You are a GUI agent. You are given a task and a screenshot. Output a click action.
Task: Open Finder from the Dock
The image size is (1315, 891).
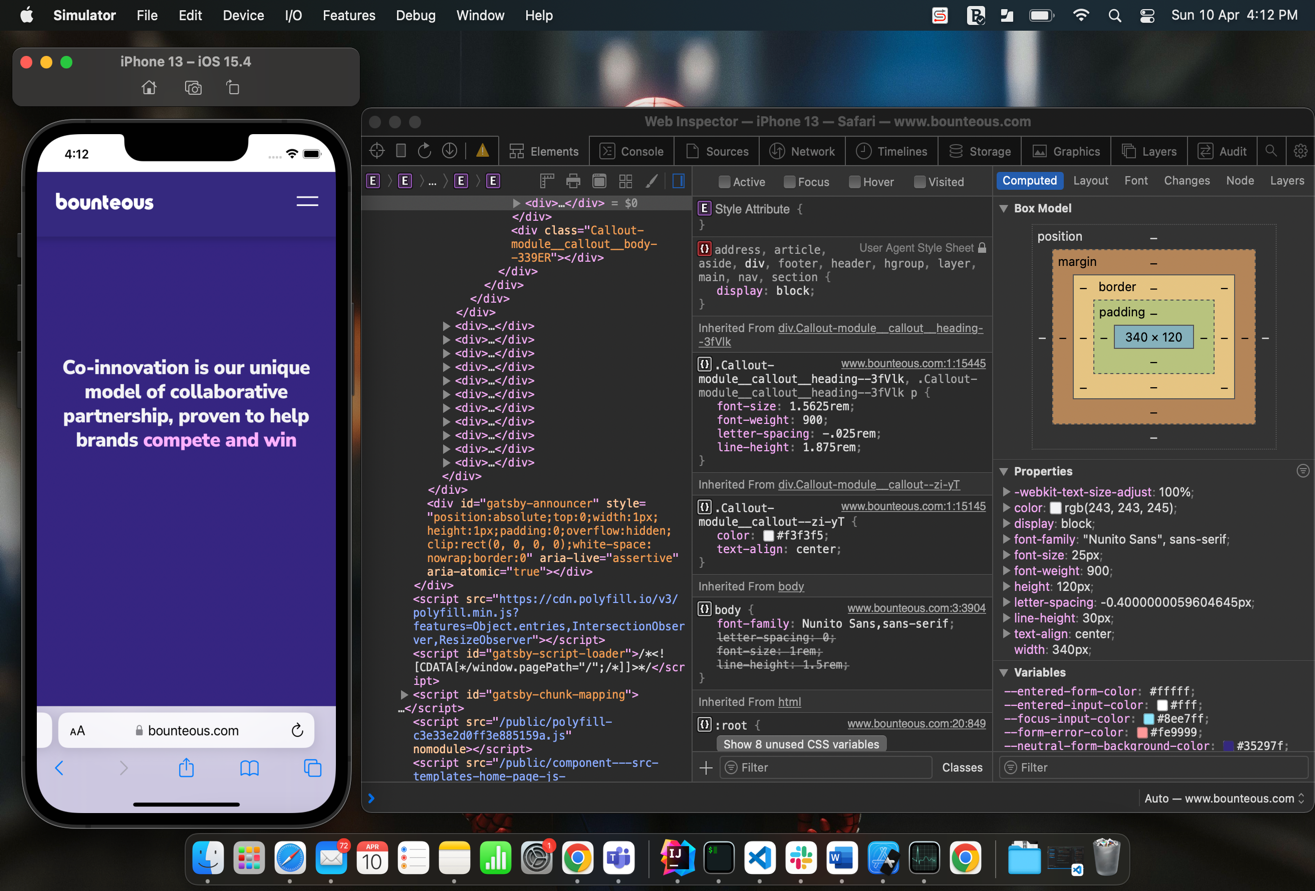[x=208, y=858]
